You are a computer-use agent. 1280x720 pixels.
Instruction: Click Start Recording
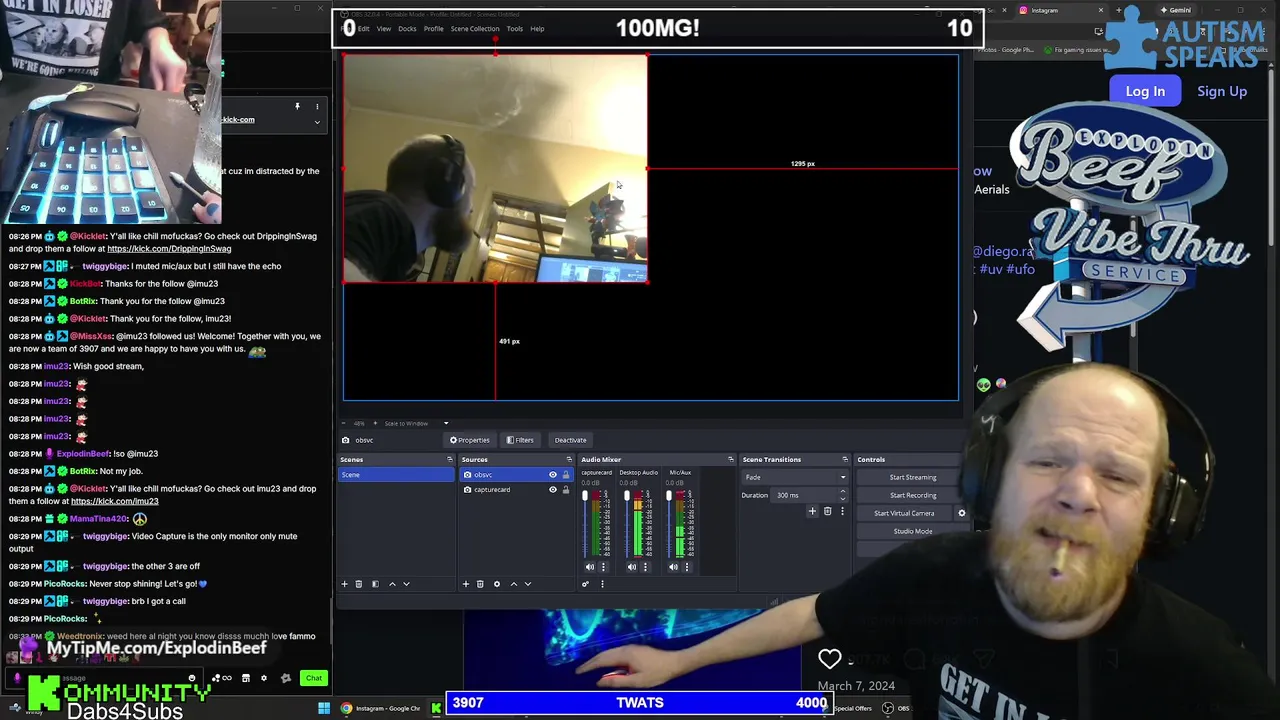tap(913, 495)
